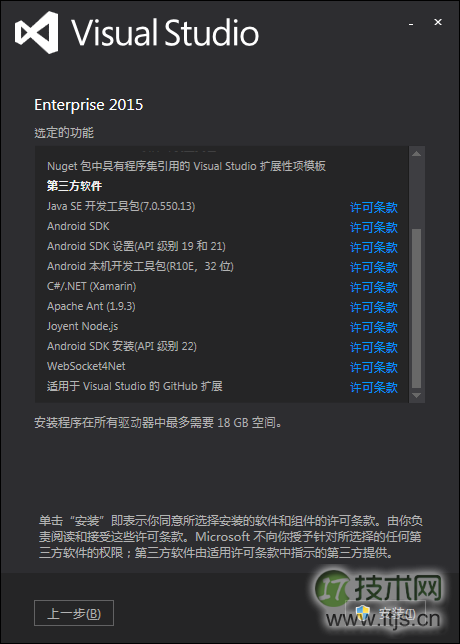This screenshot has width=460, height=644.
Task: View WebSocket4Net license terms link
Action: point(374,367)
